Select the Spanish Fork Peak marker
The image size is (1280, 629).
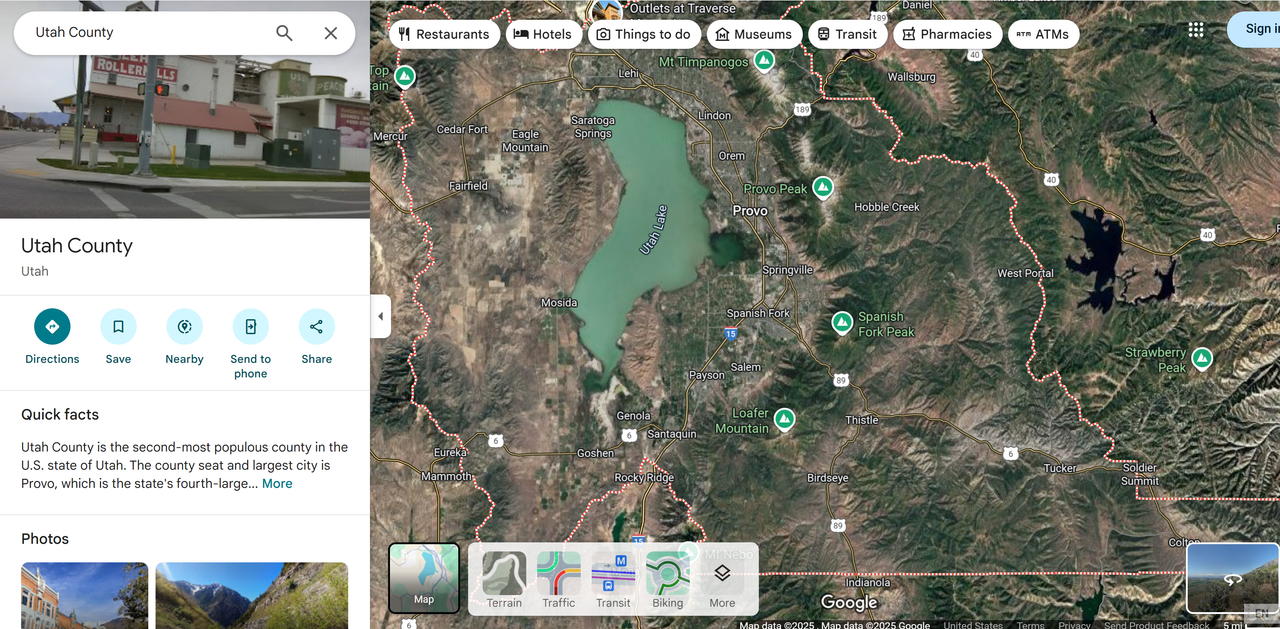(843, 323)
